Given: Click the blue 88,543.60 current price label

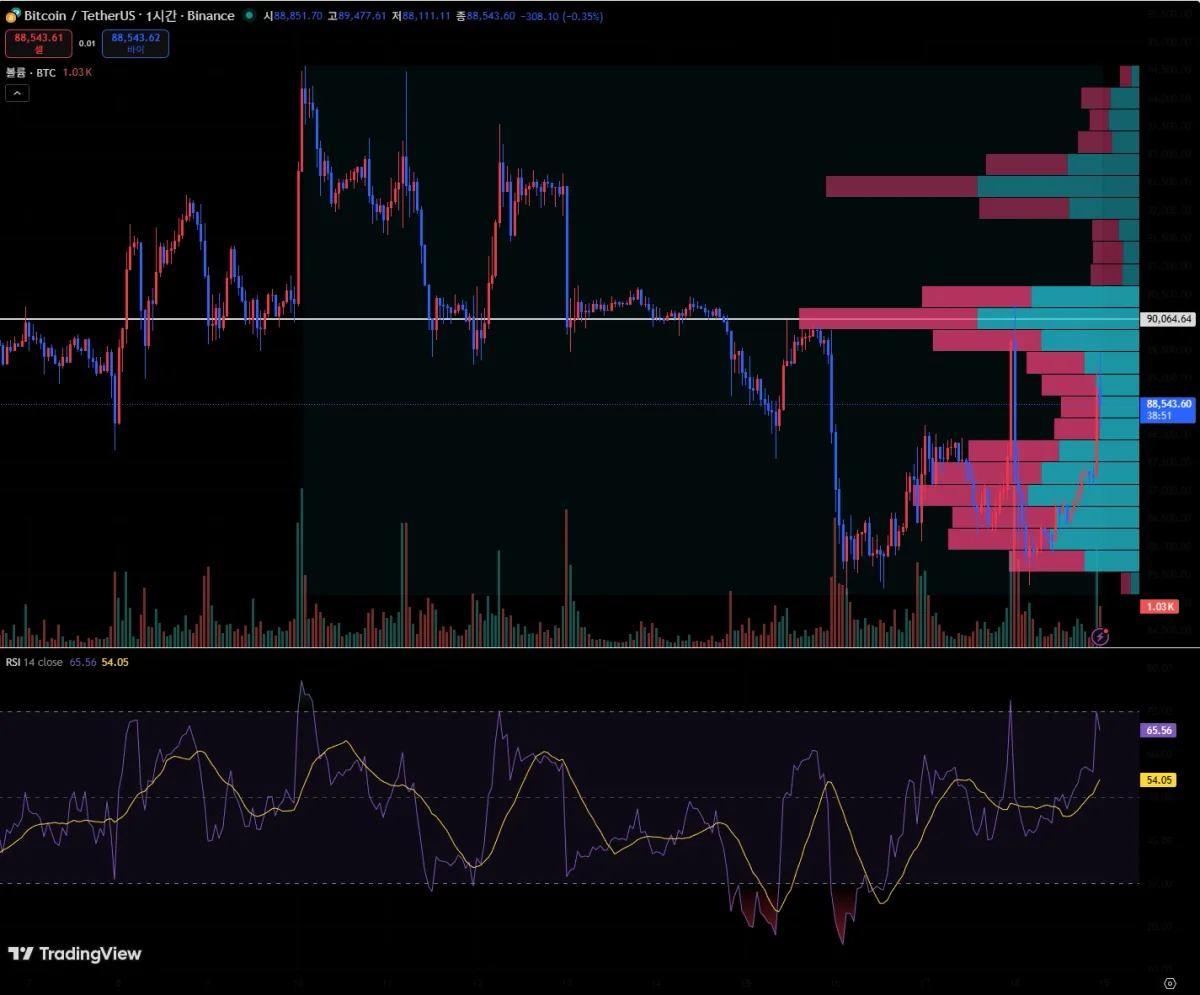Looking at the screenshot, I should pyautogui.click(x=1168, y=409).
